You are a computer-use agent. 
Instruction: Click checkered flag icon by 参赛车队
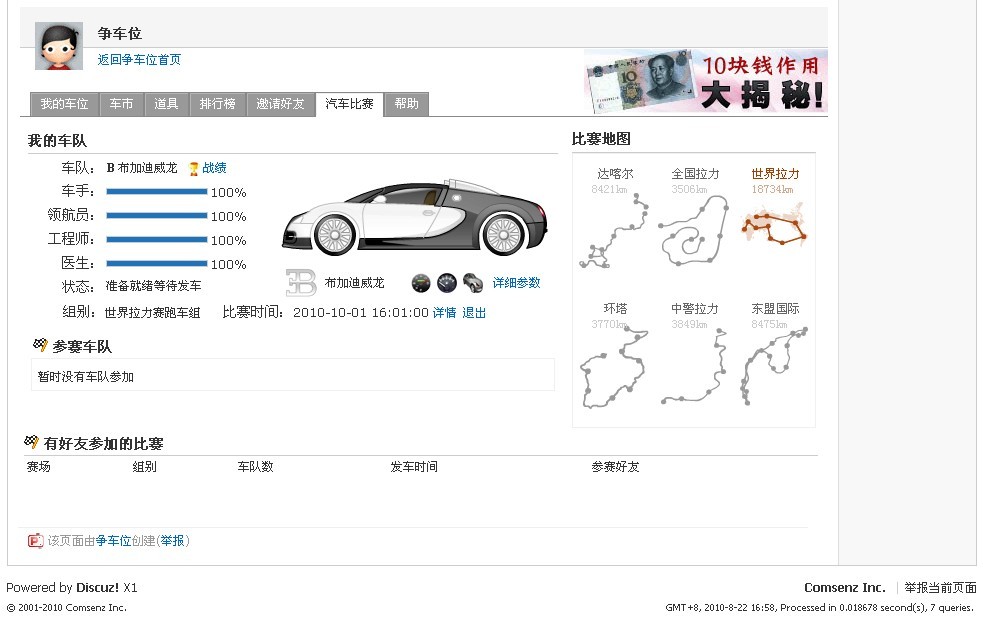coord(40,345)
